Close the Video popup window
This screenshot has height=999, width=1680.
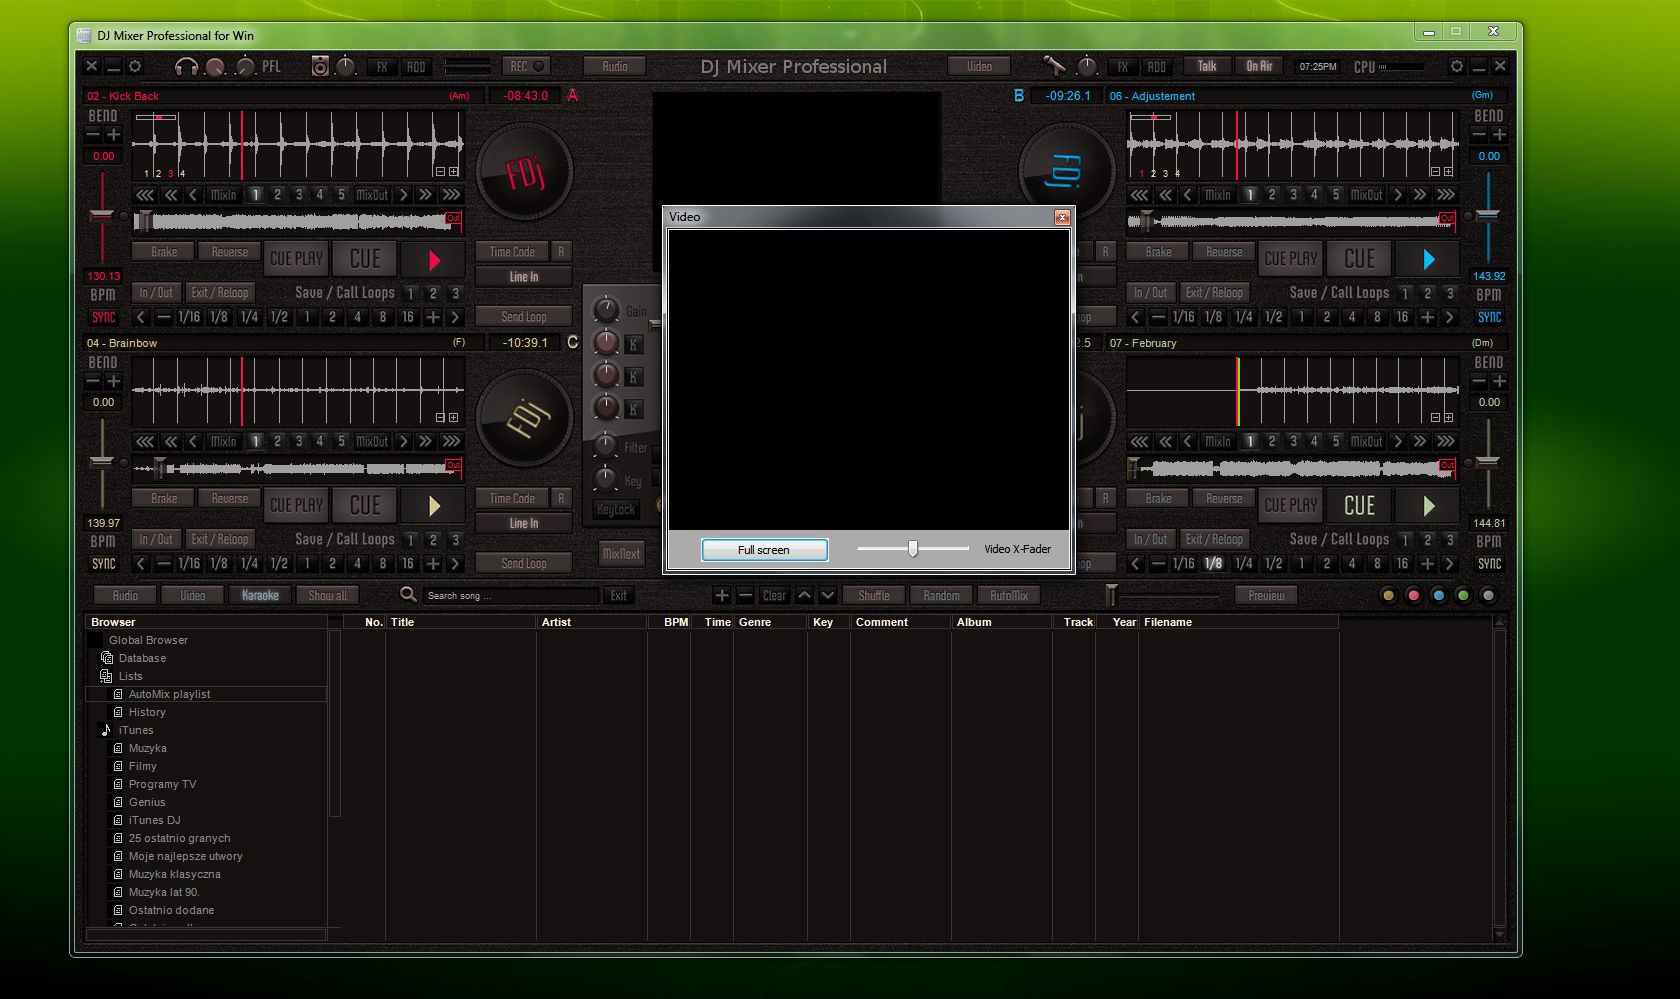pos(1062,217)
